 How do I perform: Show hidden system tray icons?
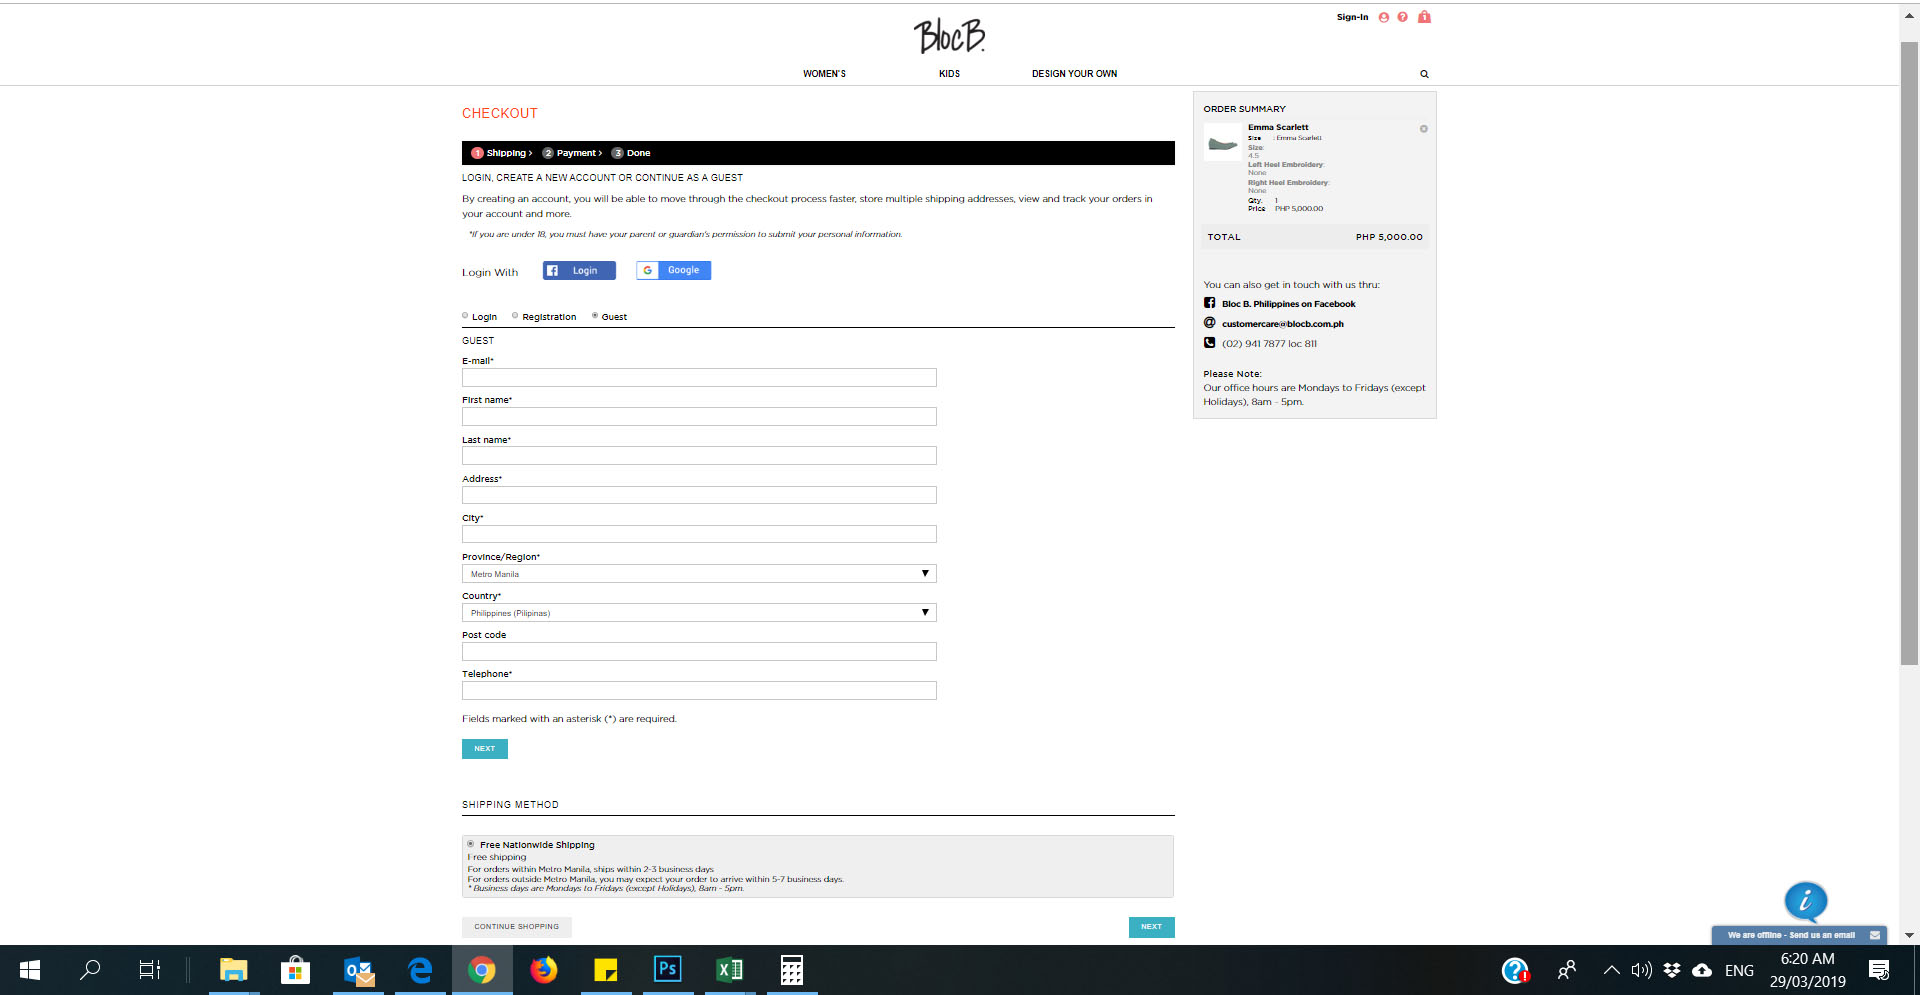tap(1611, 970)
